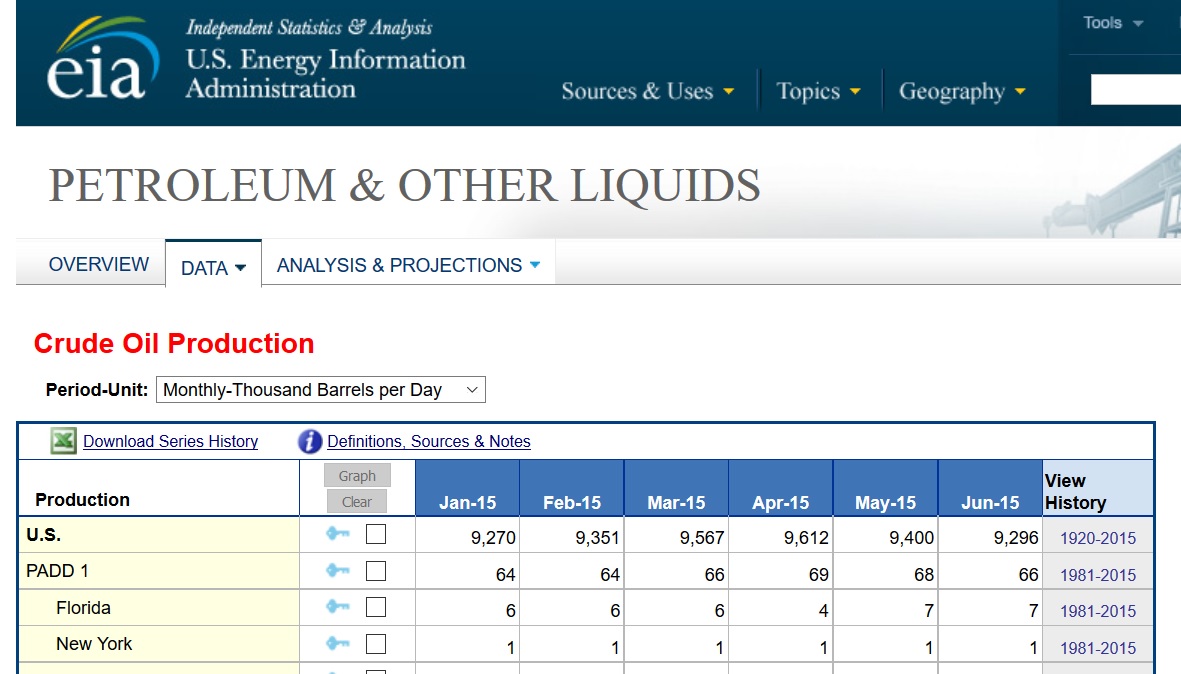
Task: Open the U.S. 1920-2015 history link
Action: pos(1098,538)
